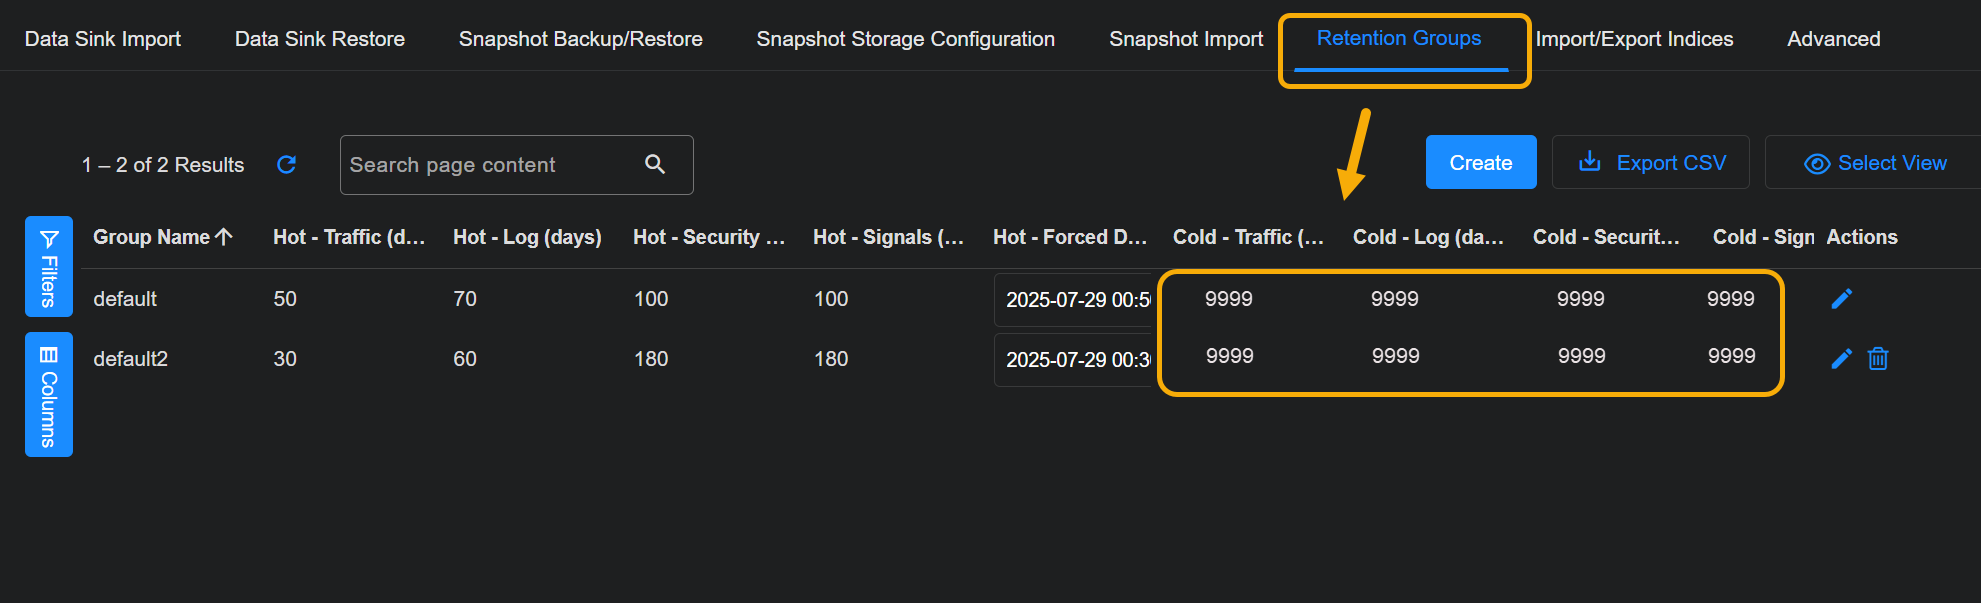Image resolution: width=1981 pixels, height=603 pixels.
Task: Focus the Search page content field
Action: 490,165
